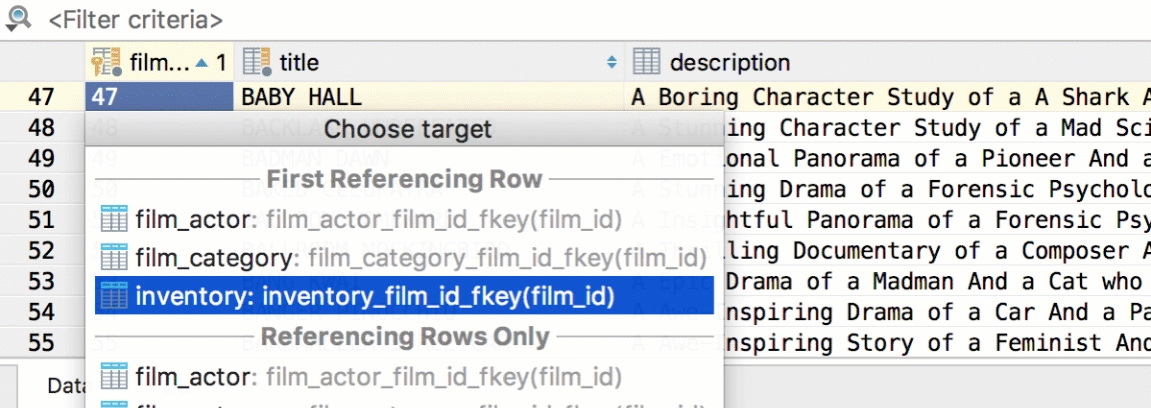This screenshot has width=1151, height=408.
Task: Select inventory_film_id_fkey(film_id) target
Action: click(404, 296)
